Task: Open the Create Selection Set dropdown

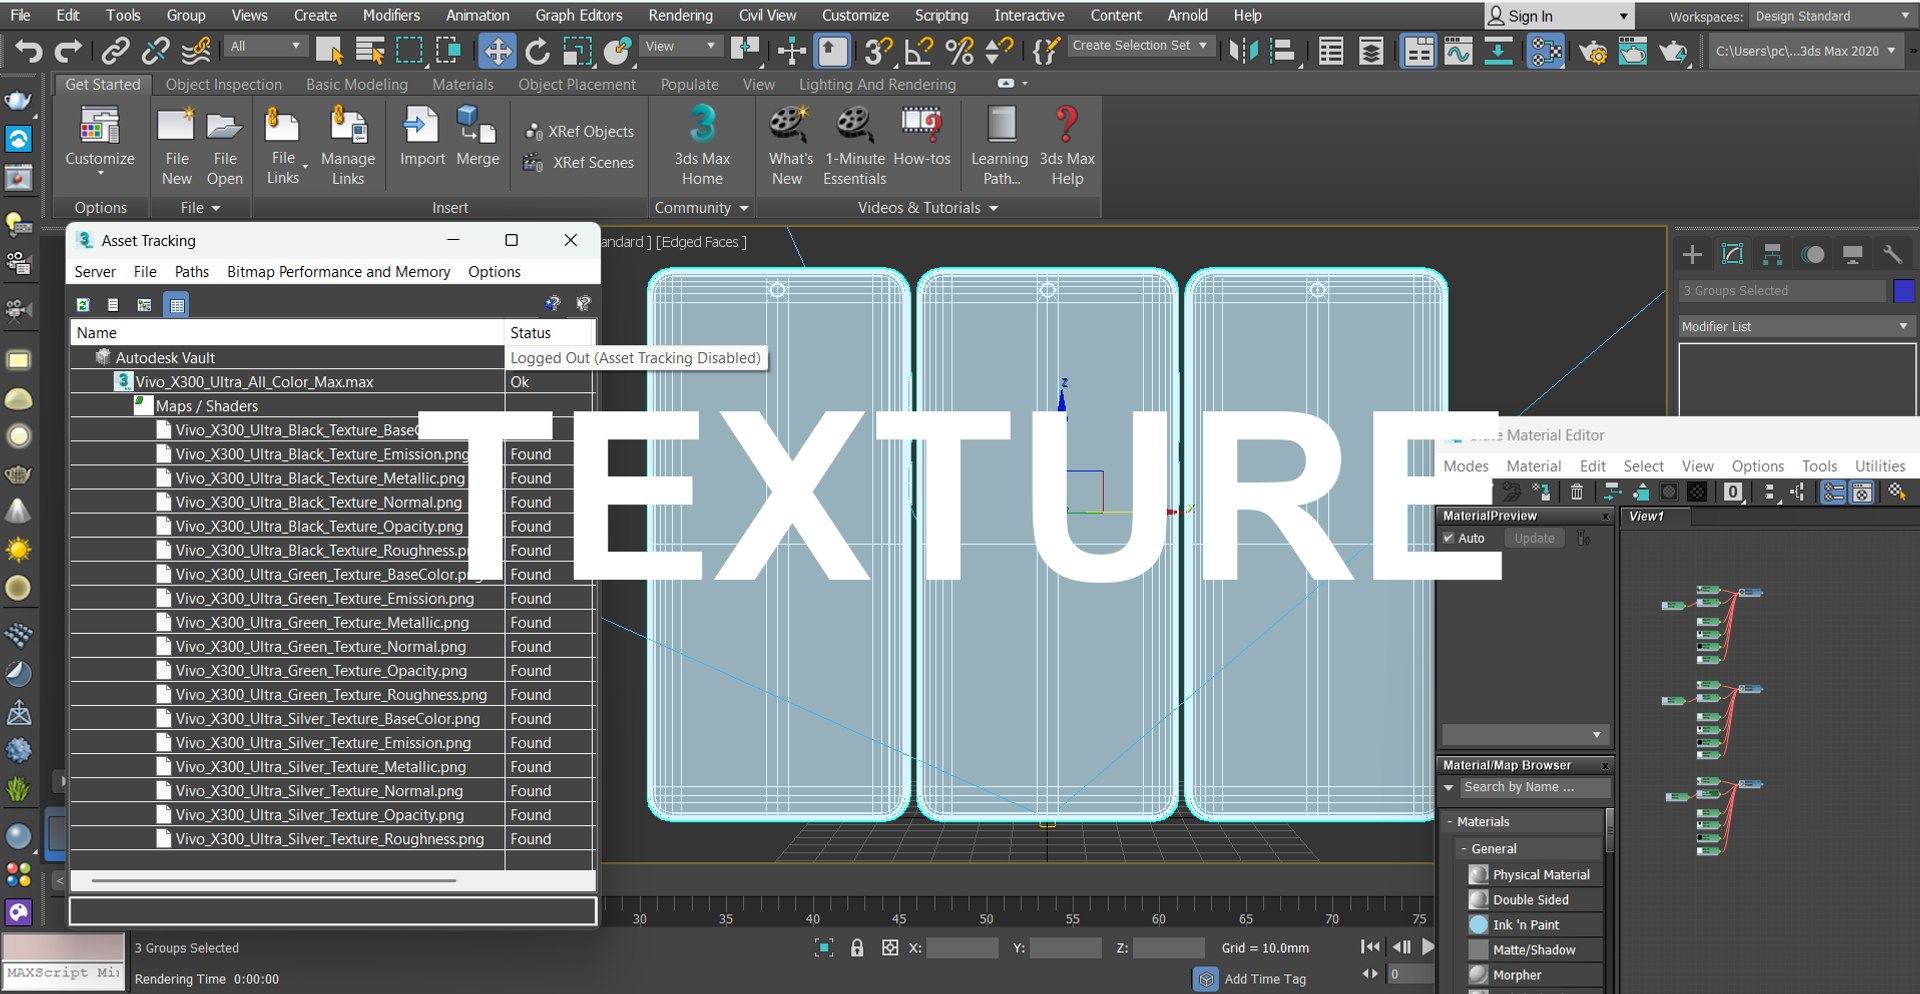Action: pos(1140,46)
